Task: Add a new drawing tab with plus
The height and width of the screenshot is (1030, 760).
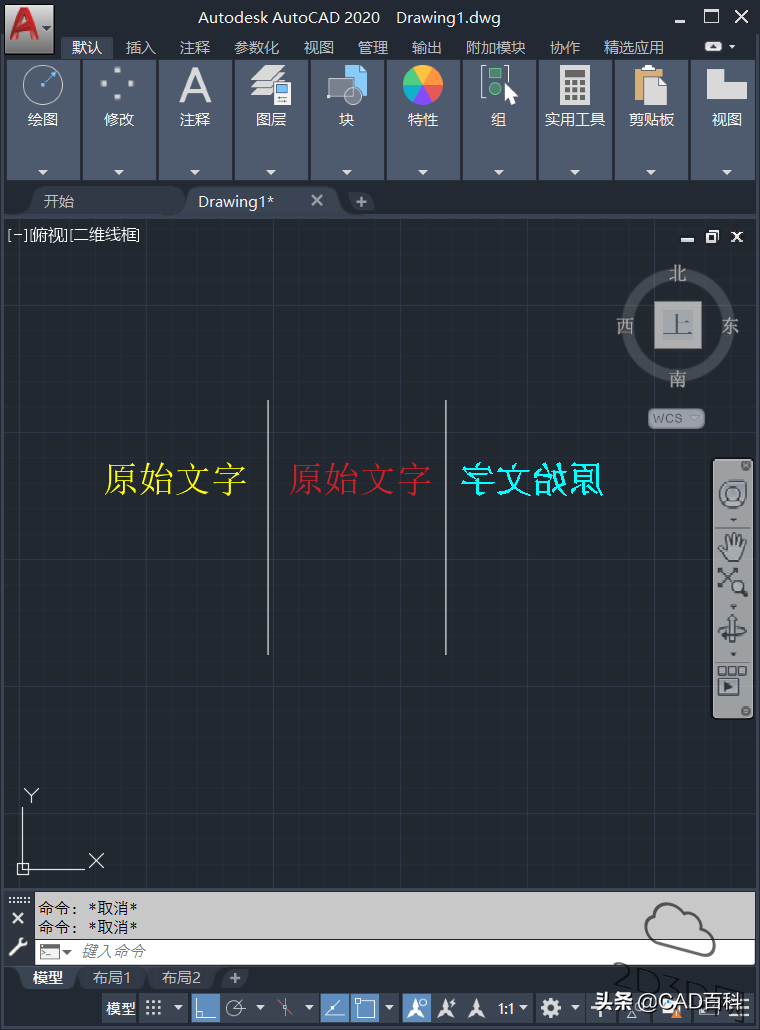Action: tap(361, 202)
